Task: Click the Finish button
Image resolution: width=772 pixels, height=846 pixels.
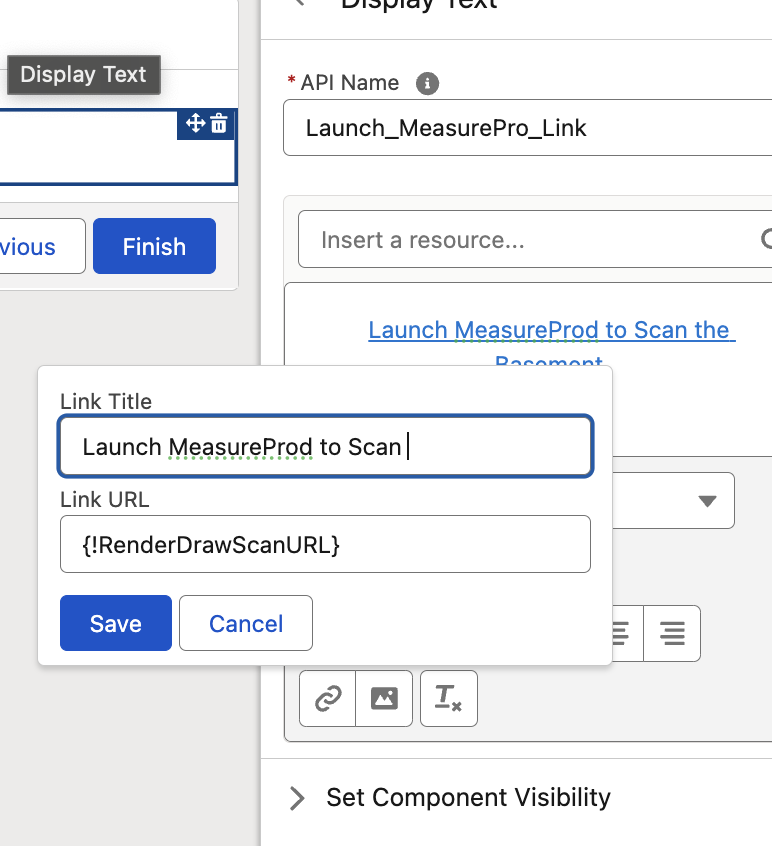Action: coord(154,246)
